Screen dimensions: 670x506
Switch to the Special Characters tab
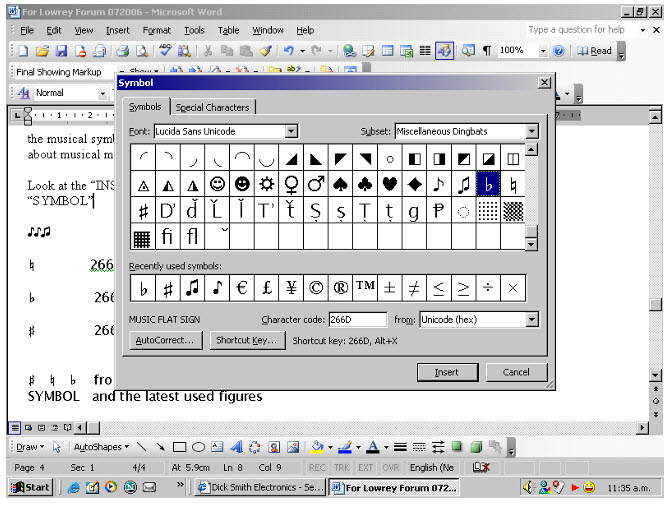point(213,107)
